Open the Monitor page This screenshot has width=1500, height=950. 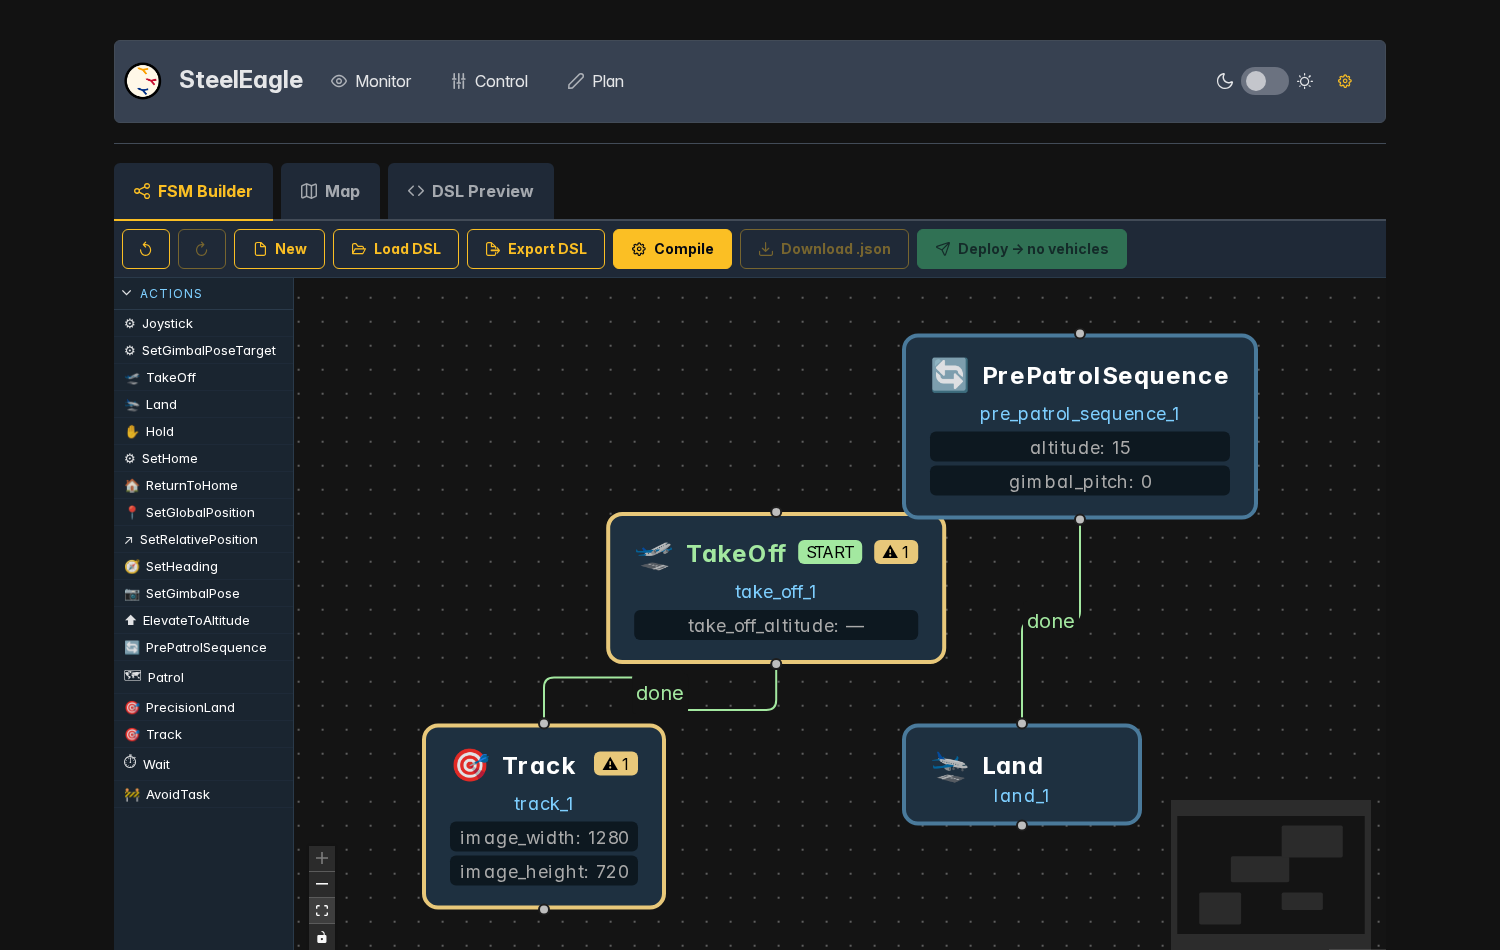pyautogui.click(x=371, y=81)
